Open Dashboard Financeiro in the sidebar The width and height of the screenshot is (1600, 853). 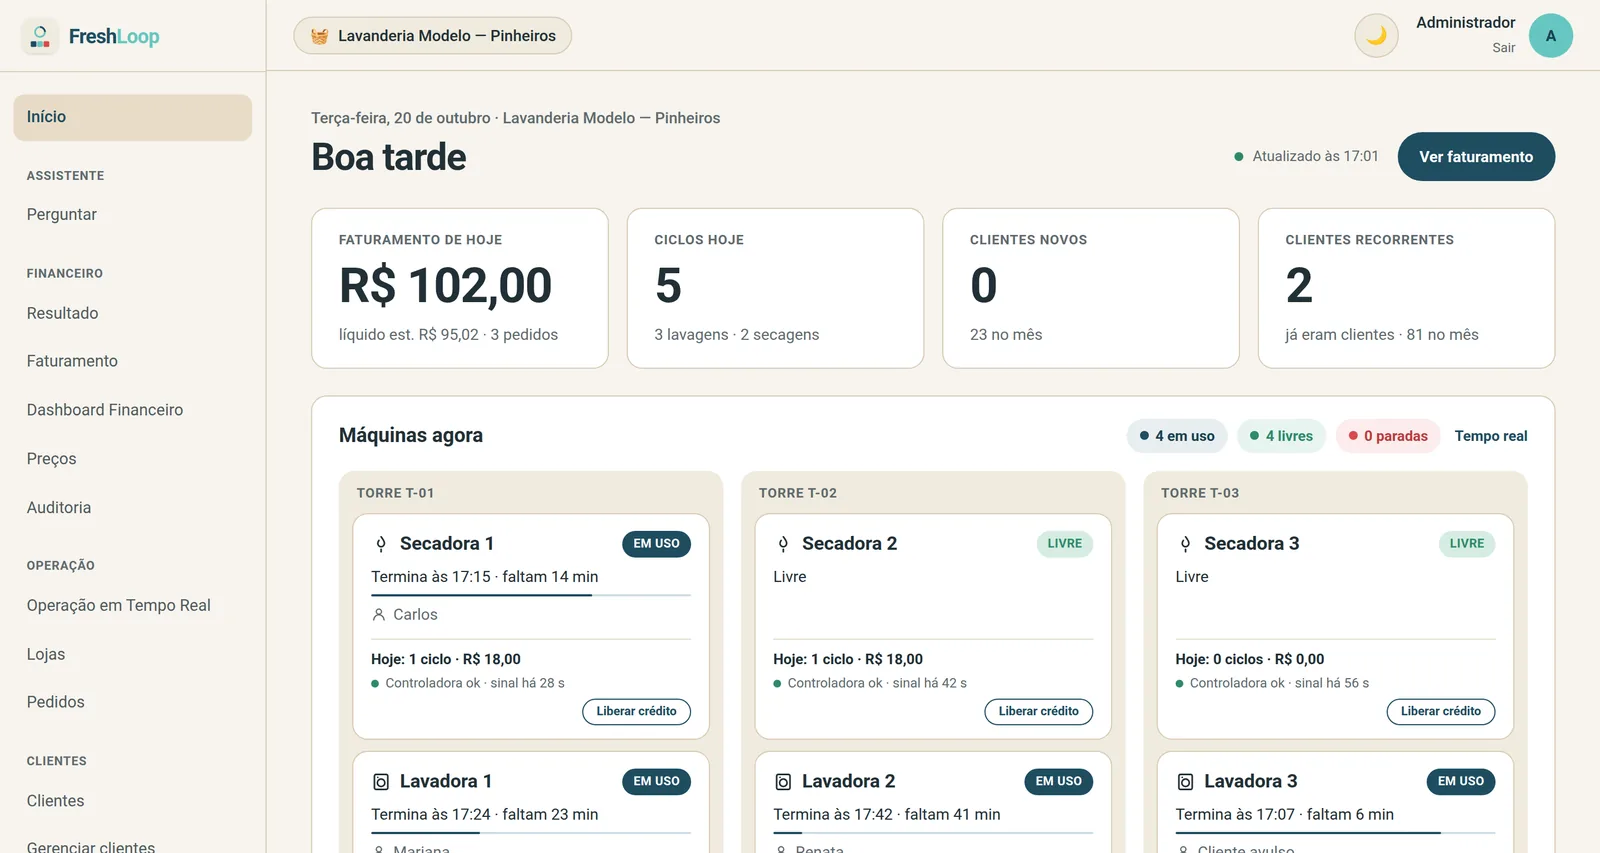105,410
